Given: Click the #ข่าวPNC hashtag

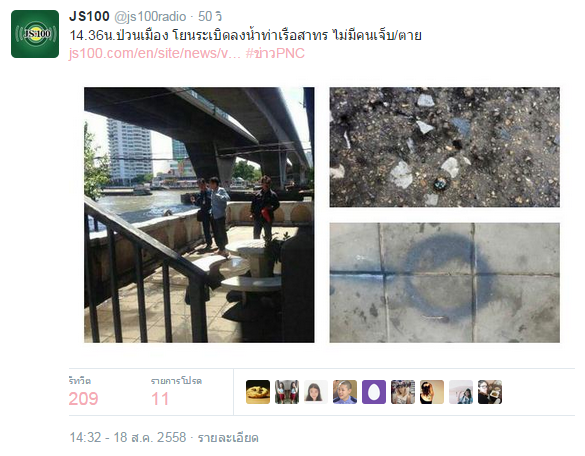Looking at the screenshot, I should pos(275,53).
